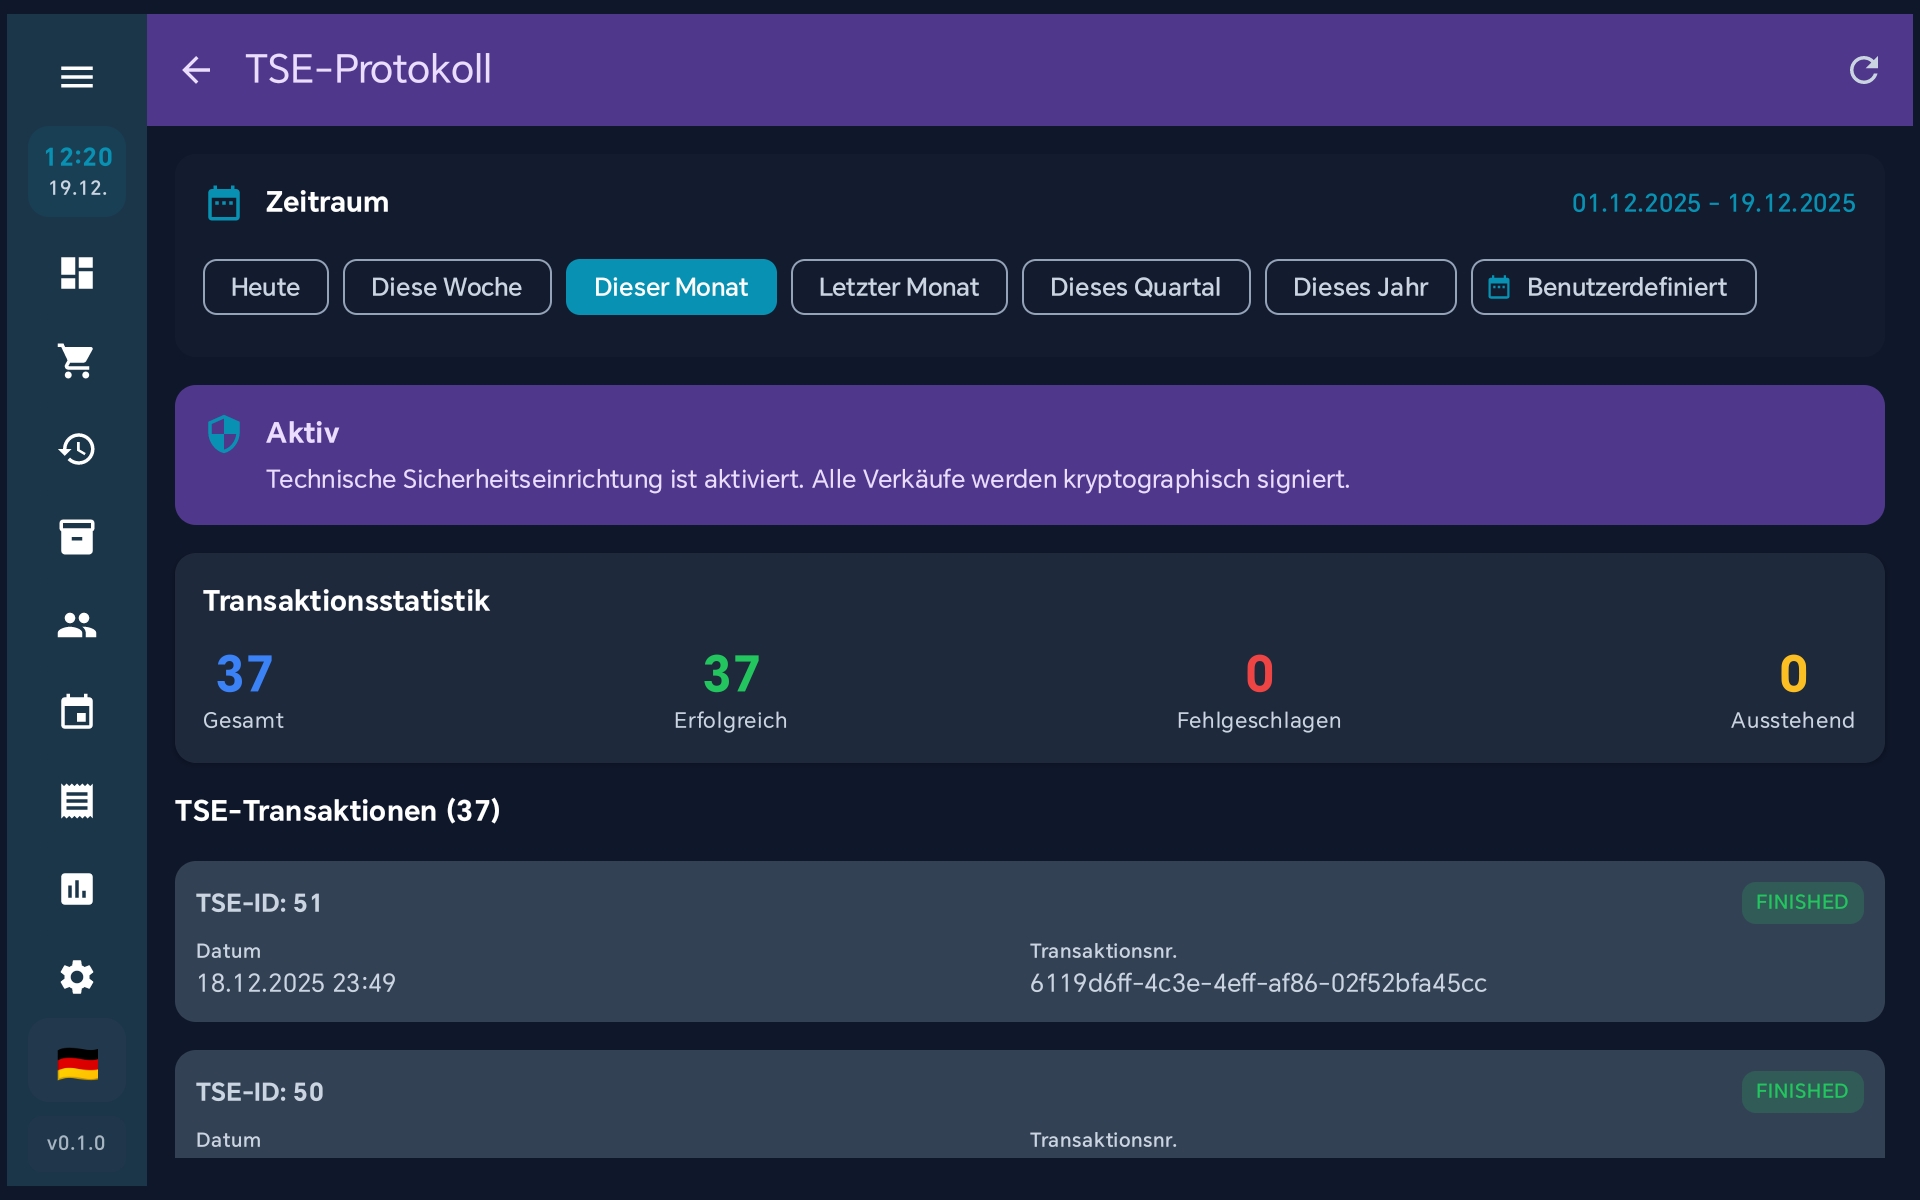Image resolution: width=1920 pixels, height=1200 pixels.
Task: Open the shopping cart sidebar icon
Action: coord(77,361)
